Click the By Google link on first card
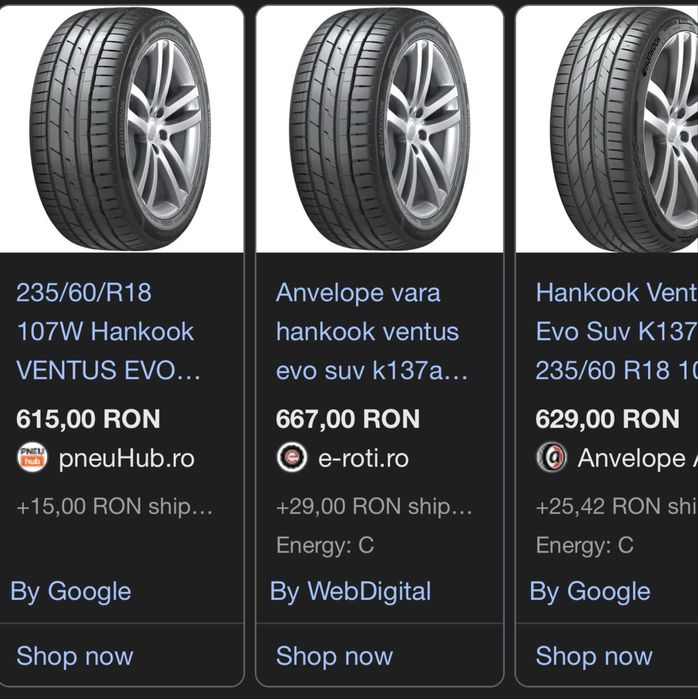 point(71,591)
